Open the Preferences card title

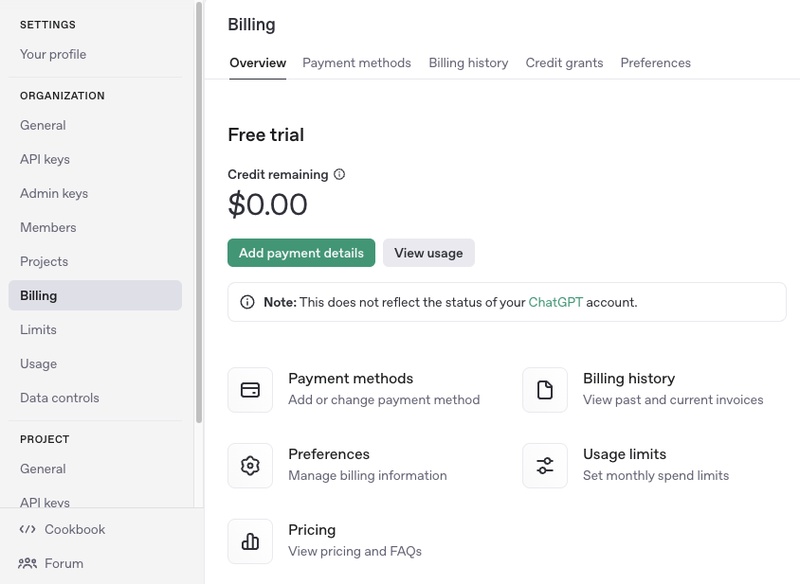point(329,454)
